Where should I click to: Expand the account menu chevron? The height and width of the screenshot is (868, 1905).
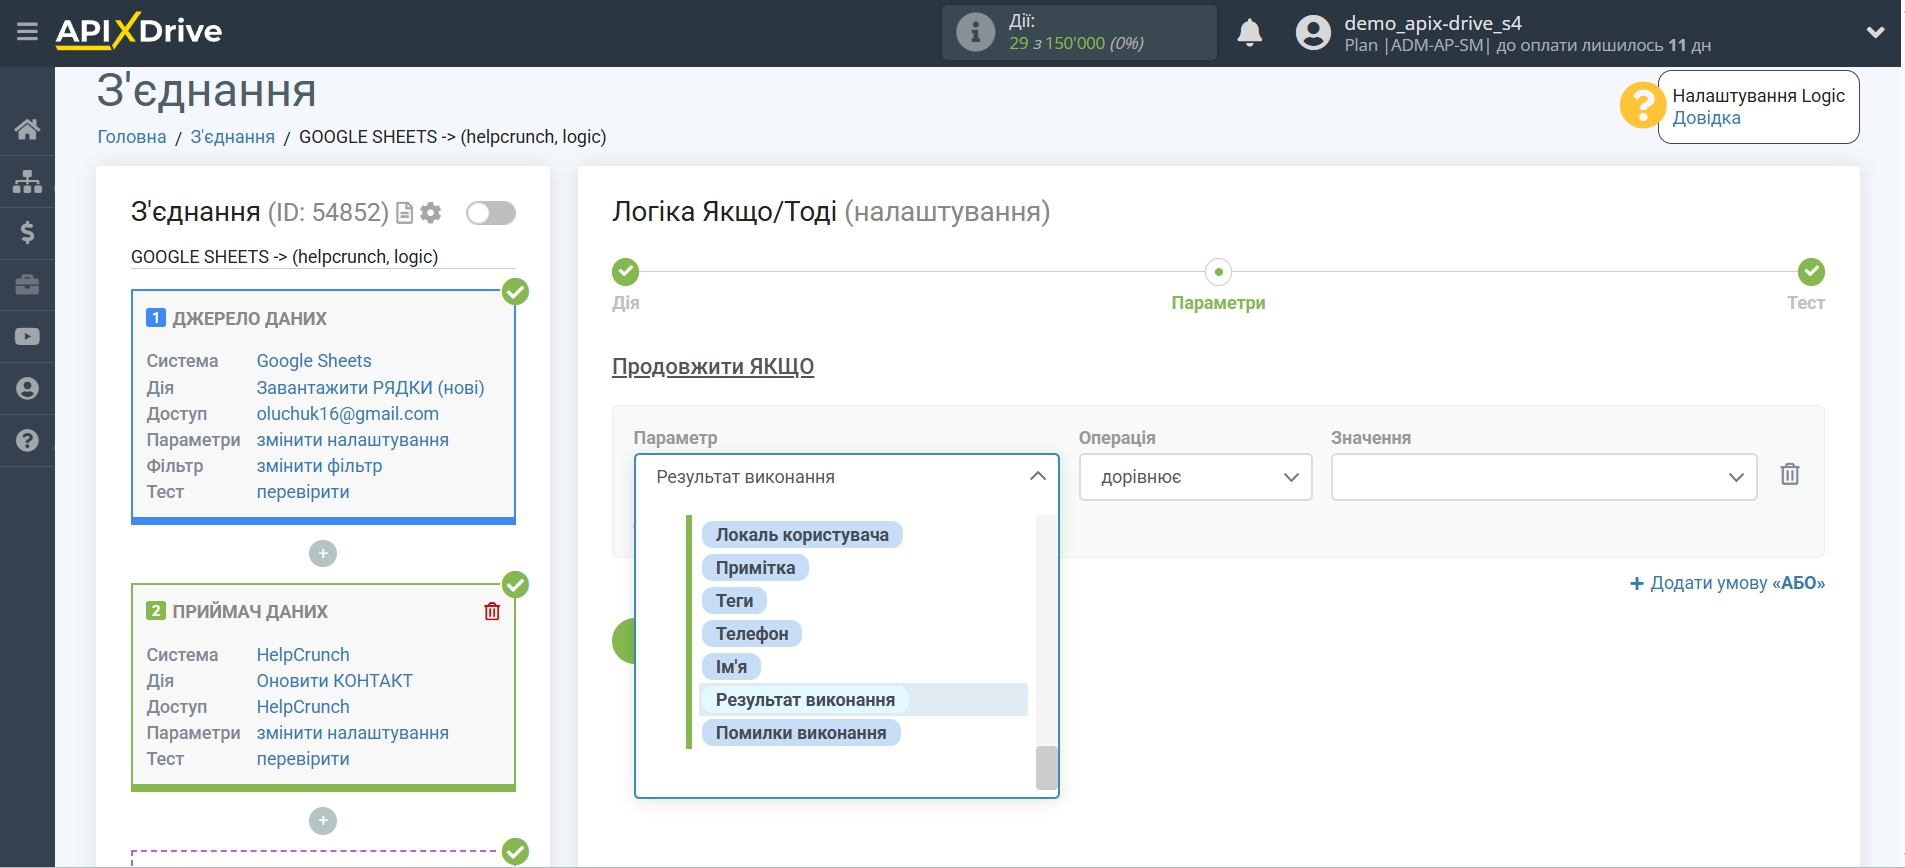(1875, 32)
